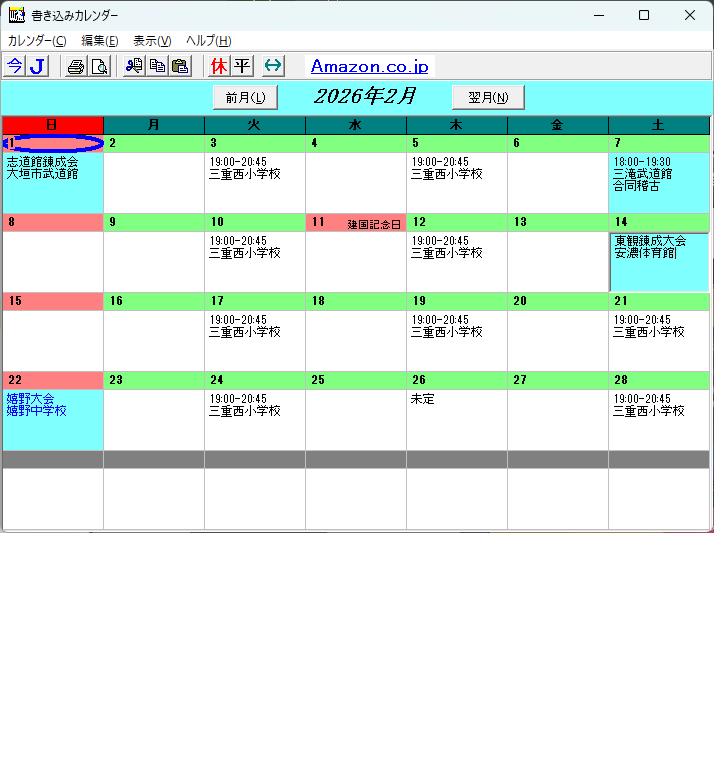This screenshot has height=777, width=714.
Task: Go to next month with 翌月 button
Action: click(x=488, y=97)
